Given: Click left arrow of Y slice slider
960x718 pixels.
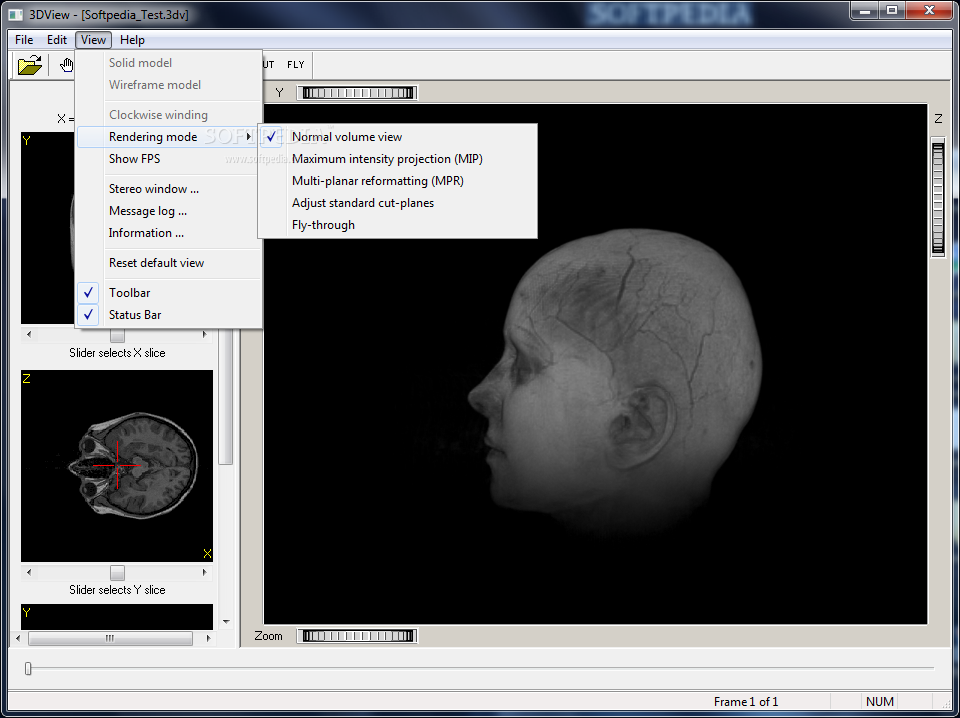Looking at the screenshot, I should pyautogui.click(x=29, y=572).
